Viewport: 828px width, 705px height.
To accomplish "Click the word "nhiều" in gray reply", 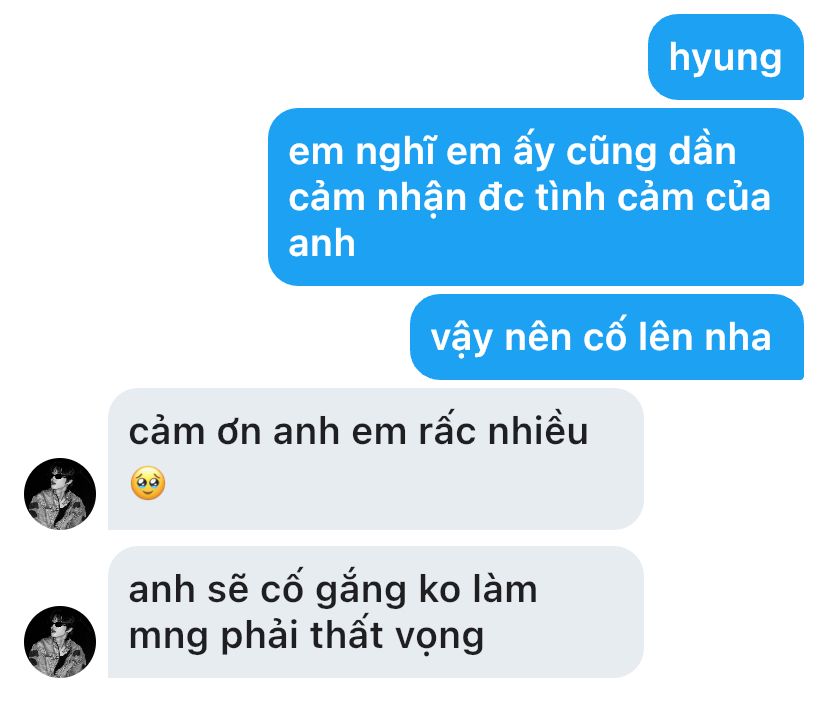I will click(x=538, y=431).
